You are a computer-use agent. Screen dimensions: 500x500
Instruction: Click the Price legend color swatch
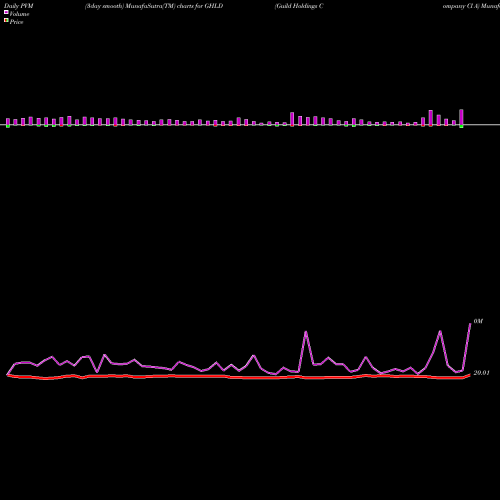[x=6, y=20]
